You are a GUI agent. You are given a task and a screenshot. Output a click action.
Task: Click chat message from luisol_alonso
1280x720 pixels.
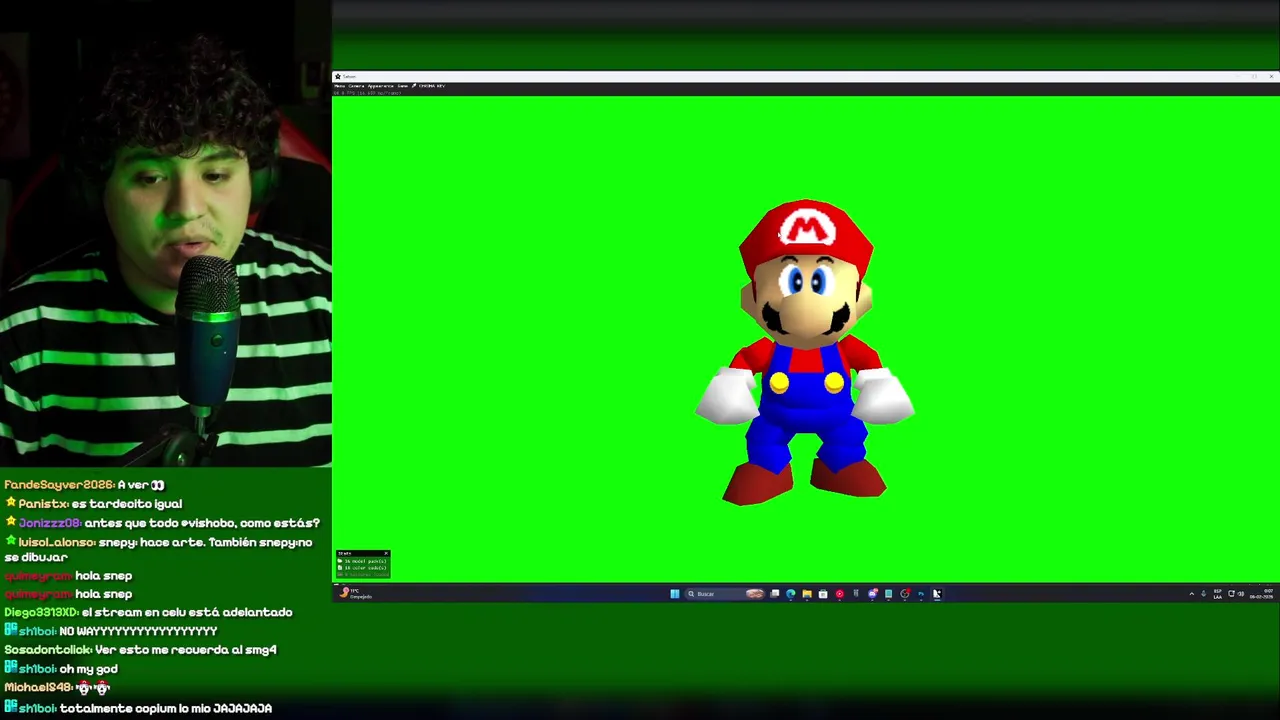coord(158,550)
